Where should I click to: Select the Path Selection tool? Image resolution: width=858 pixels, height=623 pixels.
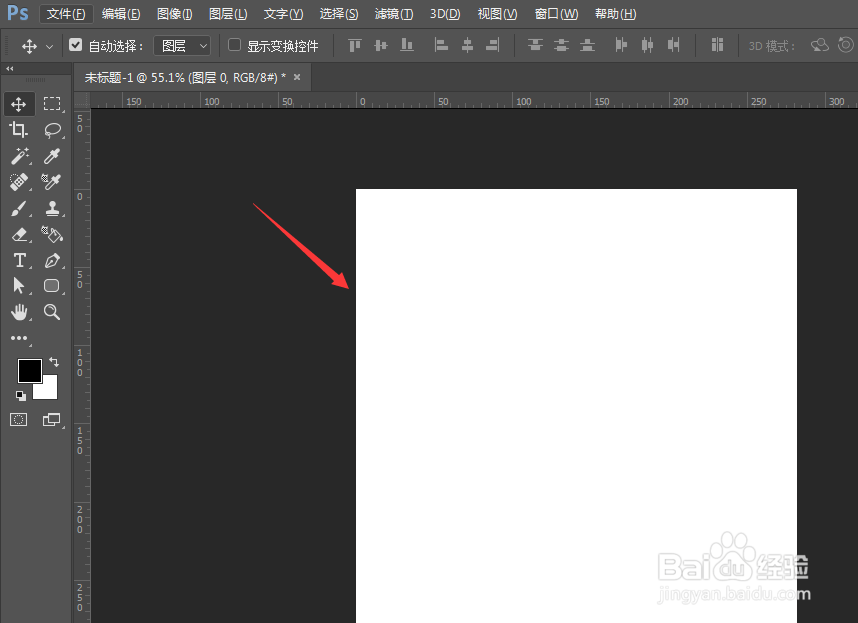point(19,286)
